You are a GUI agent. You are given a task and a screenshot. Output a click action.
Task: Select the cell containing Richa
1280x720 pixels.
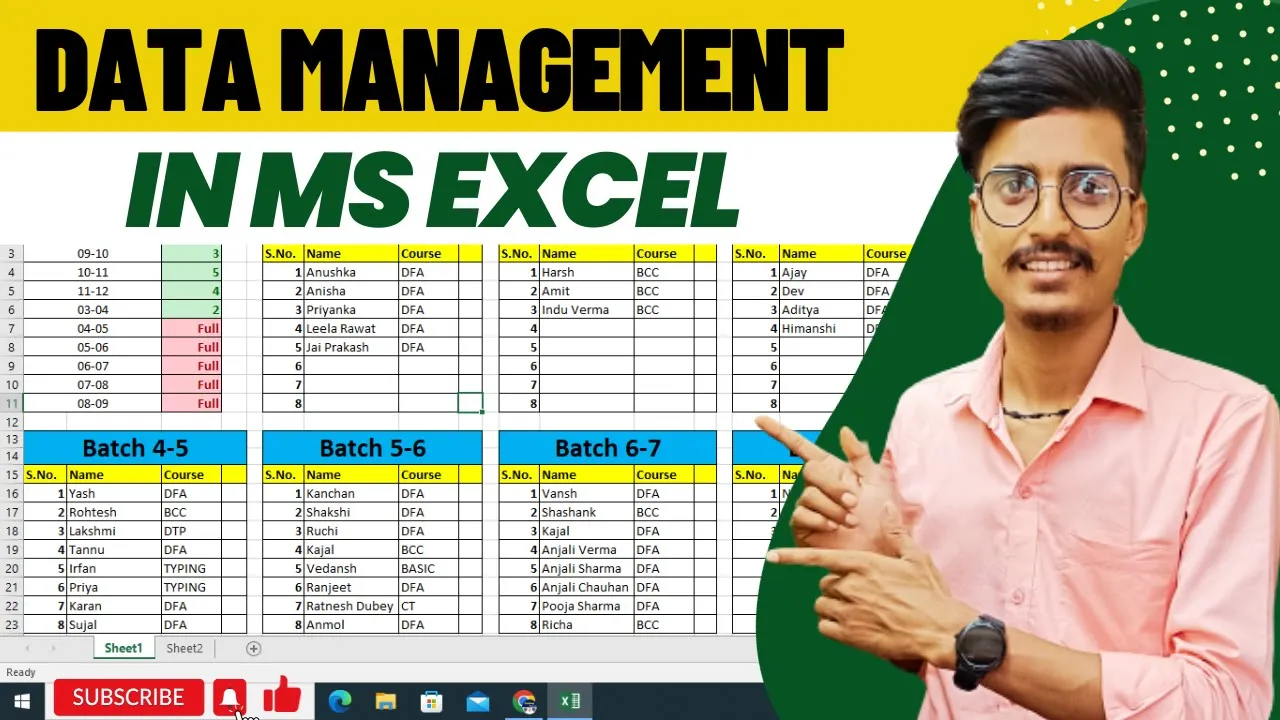[587, 625]
